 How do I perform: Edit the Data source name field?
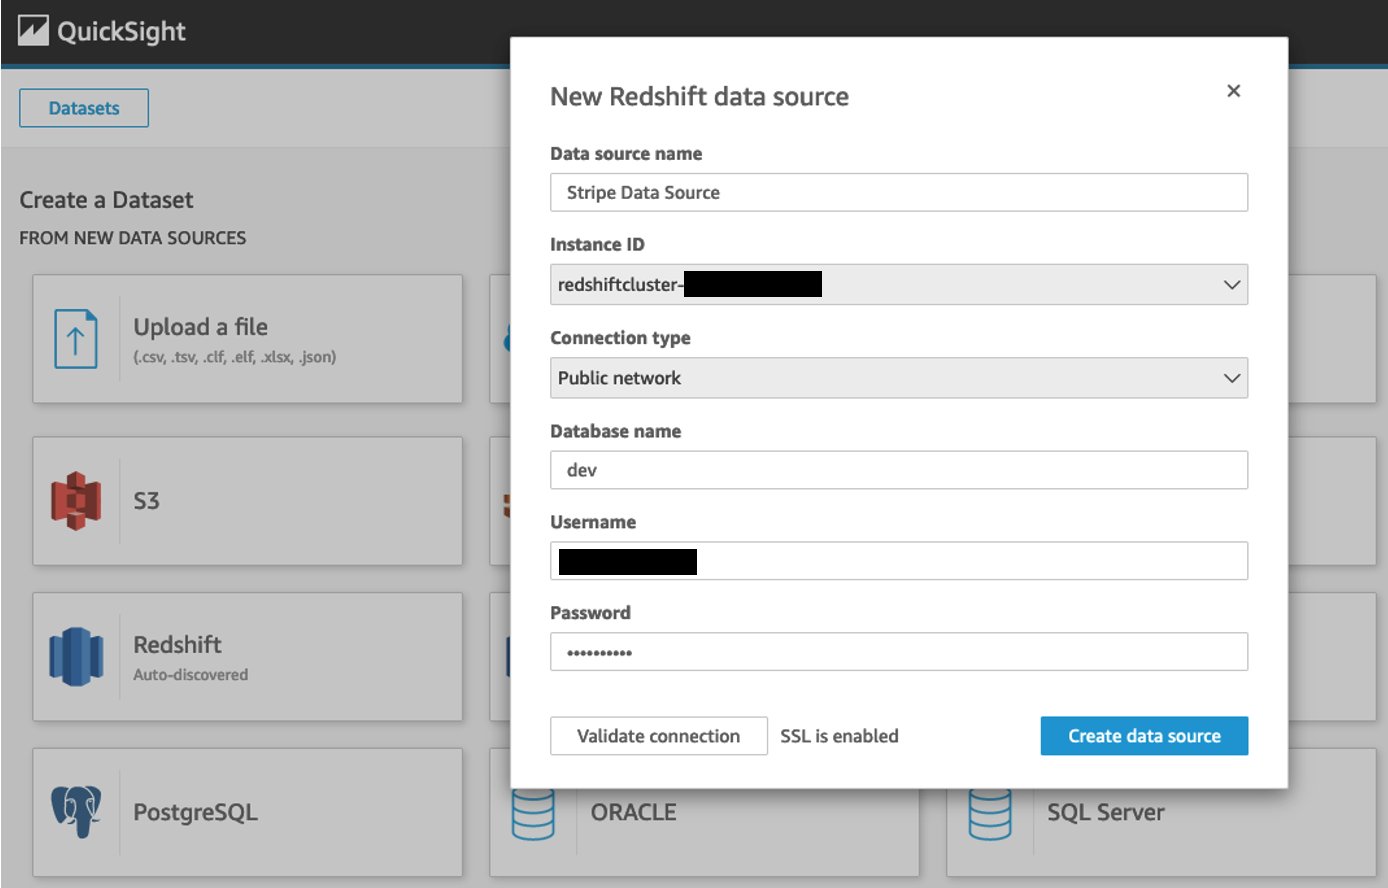[x=898, y=192]
